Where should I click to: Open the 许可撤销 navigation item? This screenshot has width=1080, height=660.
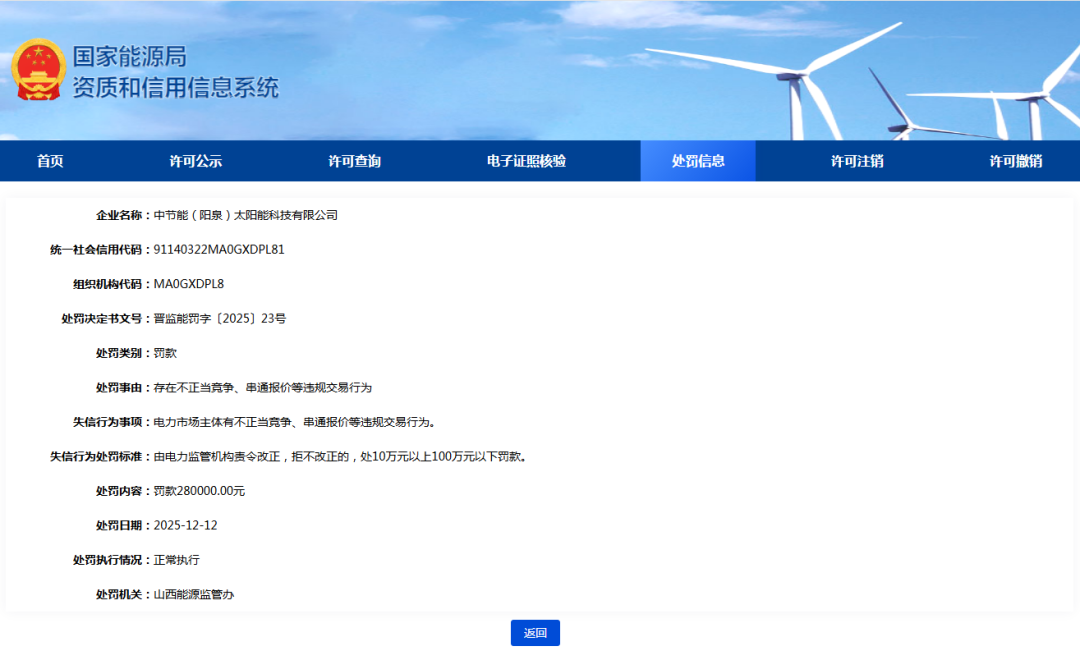coord(1015,161)
